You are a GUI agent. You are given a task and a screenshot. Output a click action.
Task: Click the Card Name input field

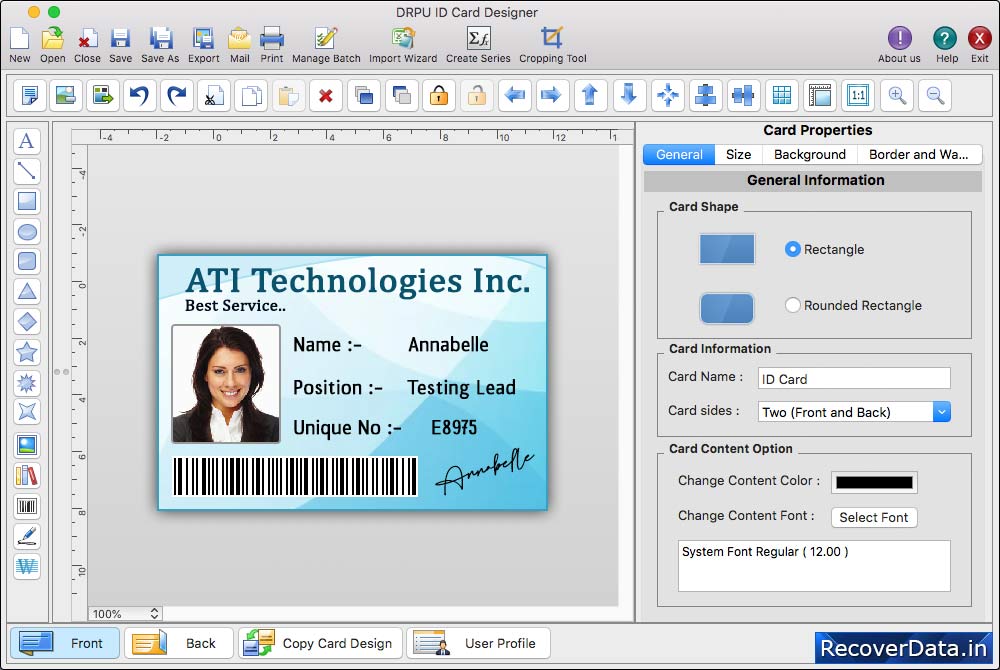tap(854, 379)
